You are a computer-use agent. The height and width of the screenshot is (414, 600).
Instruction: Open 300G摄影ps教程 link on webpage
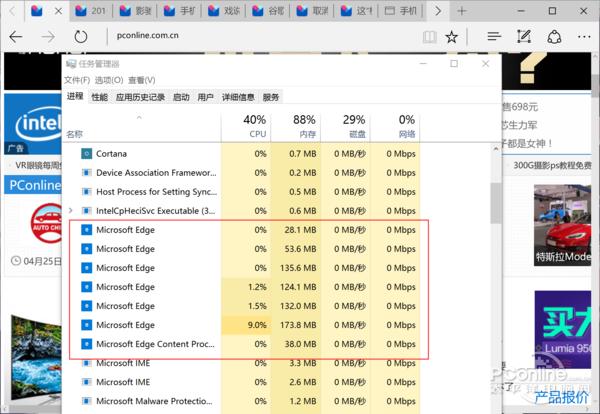pos(552,165)
